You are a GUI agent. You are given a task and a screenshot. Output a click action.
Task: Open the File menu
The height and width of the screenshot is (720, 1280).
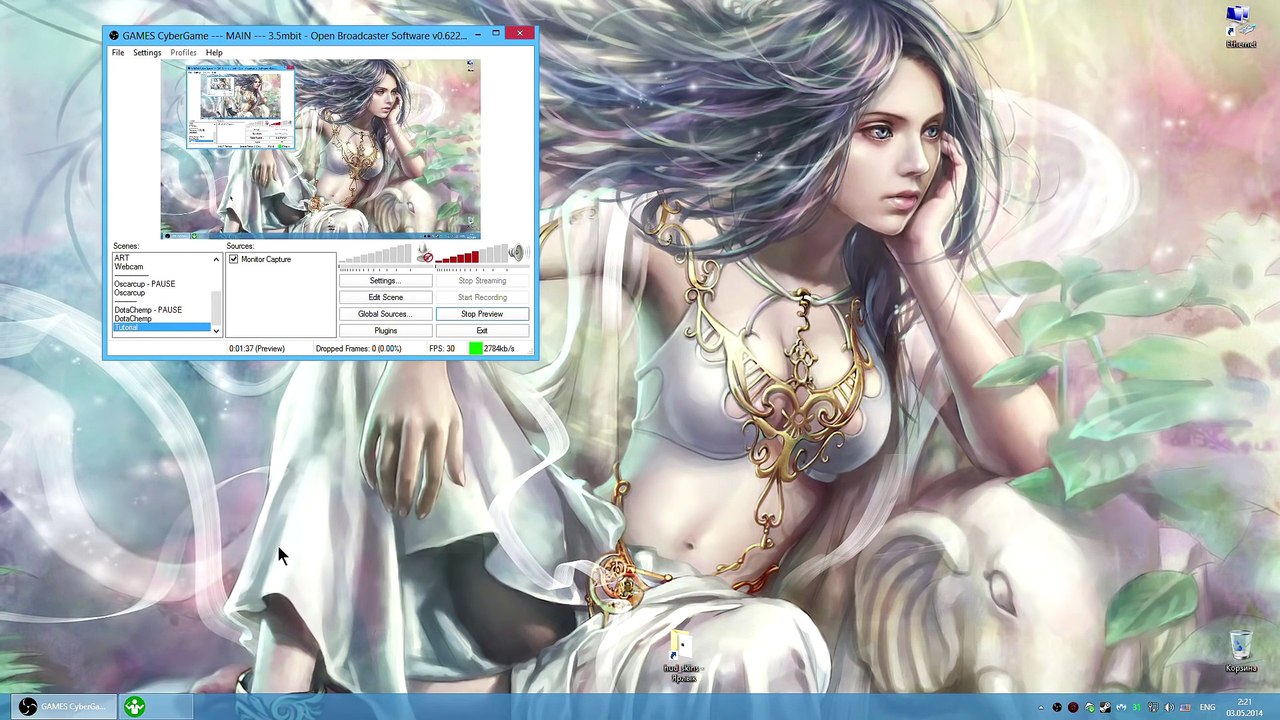point(118,53)
